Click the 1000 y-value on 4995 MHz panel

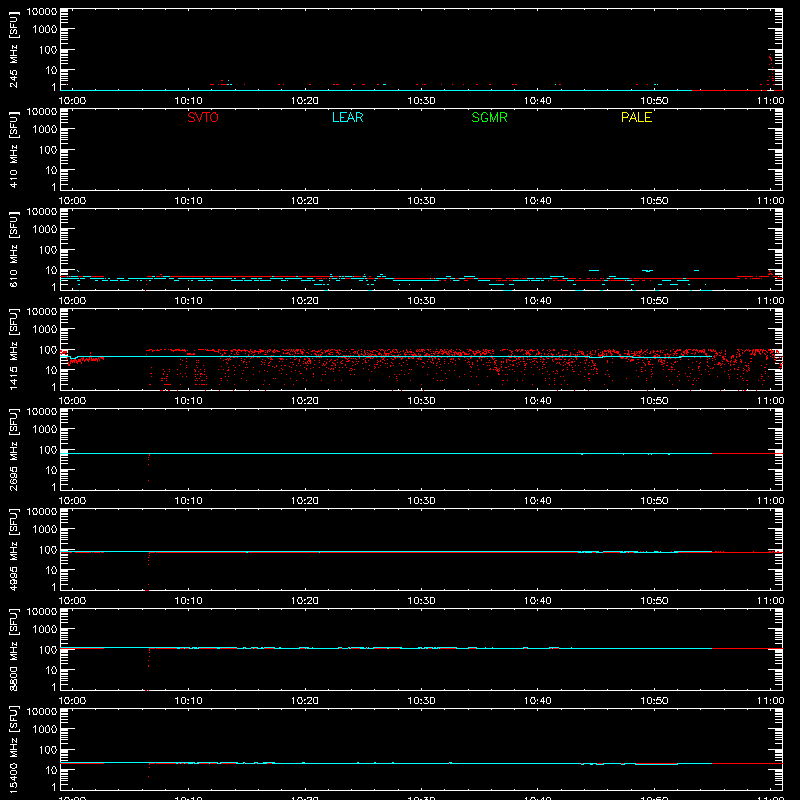click(x=45, y=529)
